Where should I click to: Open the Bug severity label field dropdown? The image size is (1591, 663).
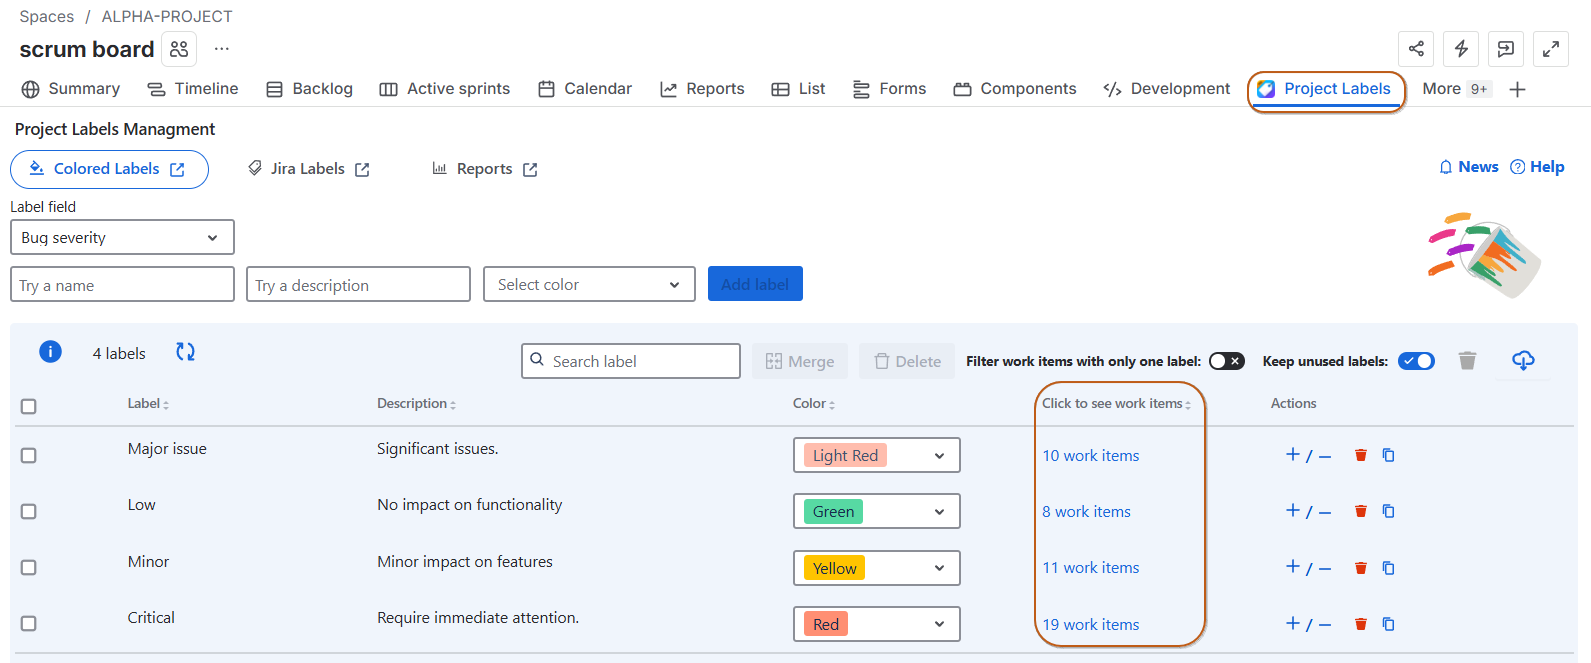pos(122,238)
